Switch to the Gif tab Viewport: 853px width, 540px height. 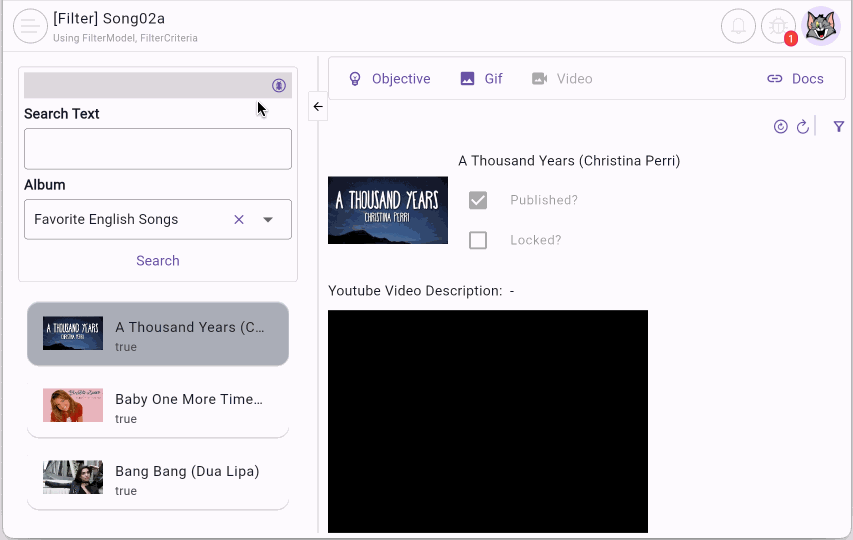[481, 79]
